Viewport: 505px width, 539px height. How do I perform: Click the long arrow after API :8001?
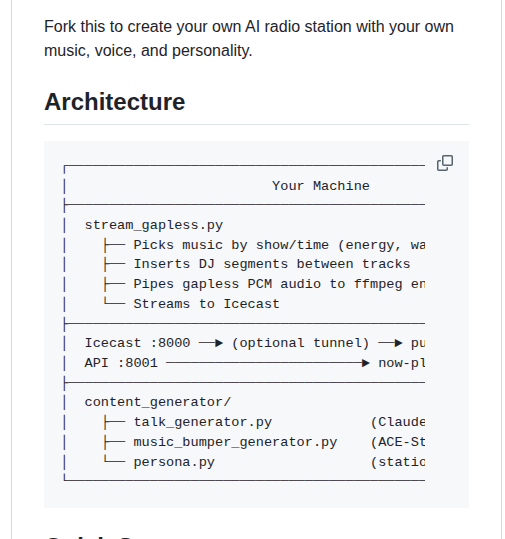pyautogui.click(x=268, y=363)
